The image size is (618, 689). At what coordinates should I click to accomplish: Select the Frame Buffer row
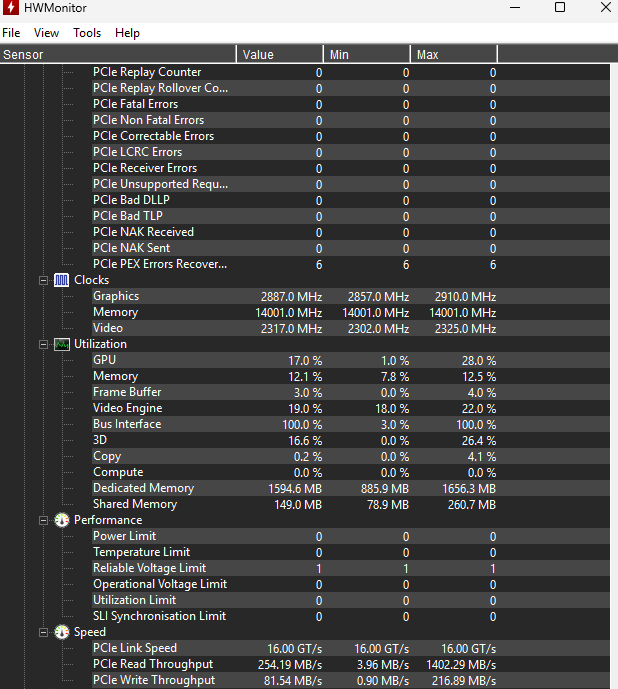(351, 392)
